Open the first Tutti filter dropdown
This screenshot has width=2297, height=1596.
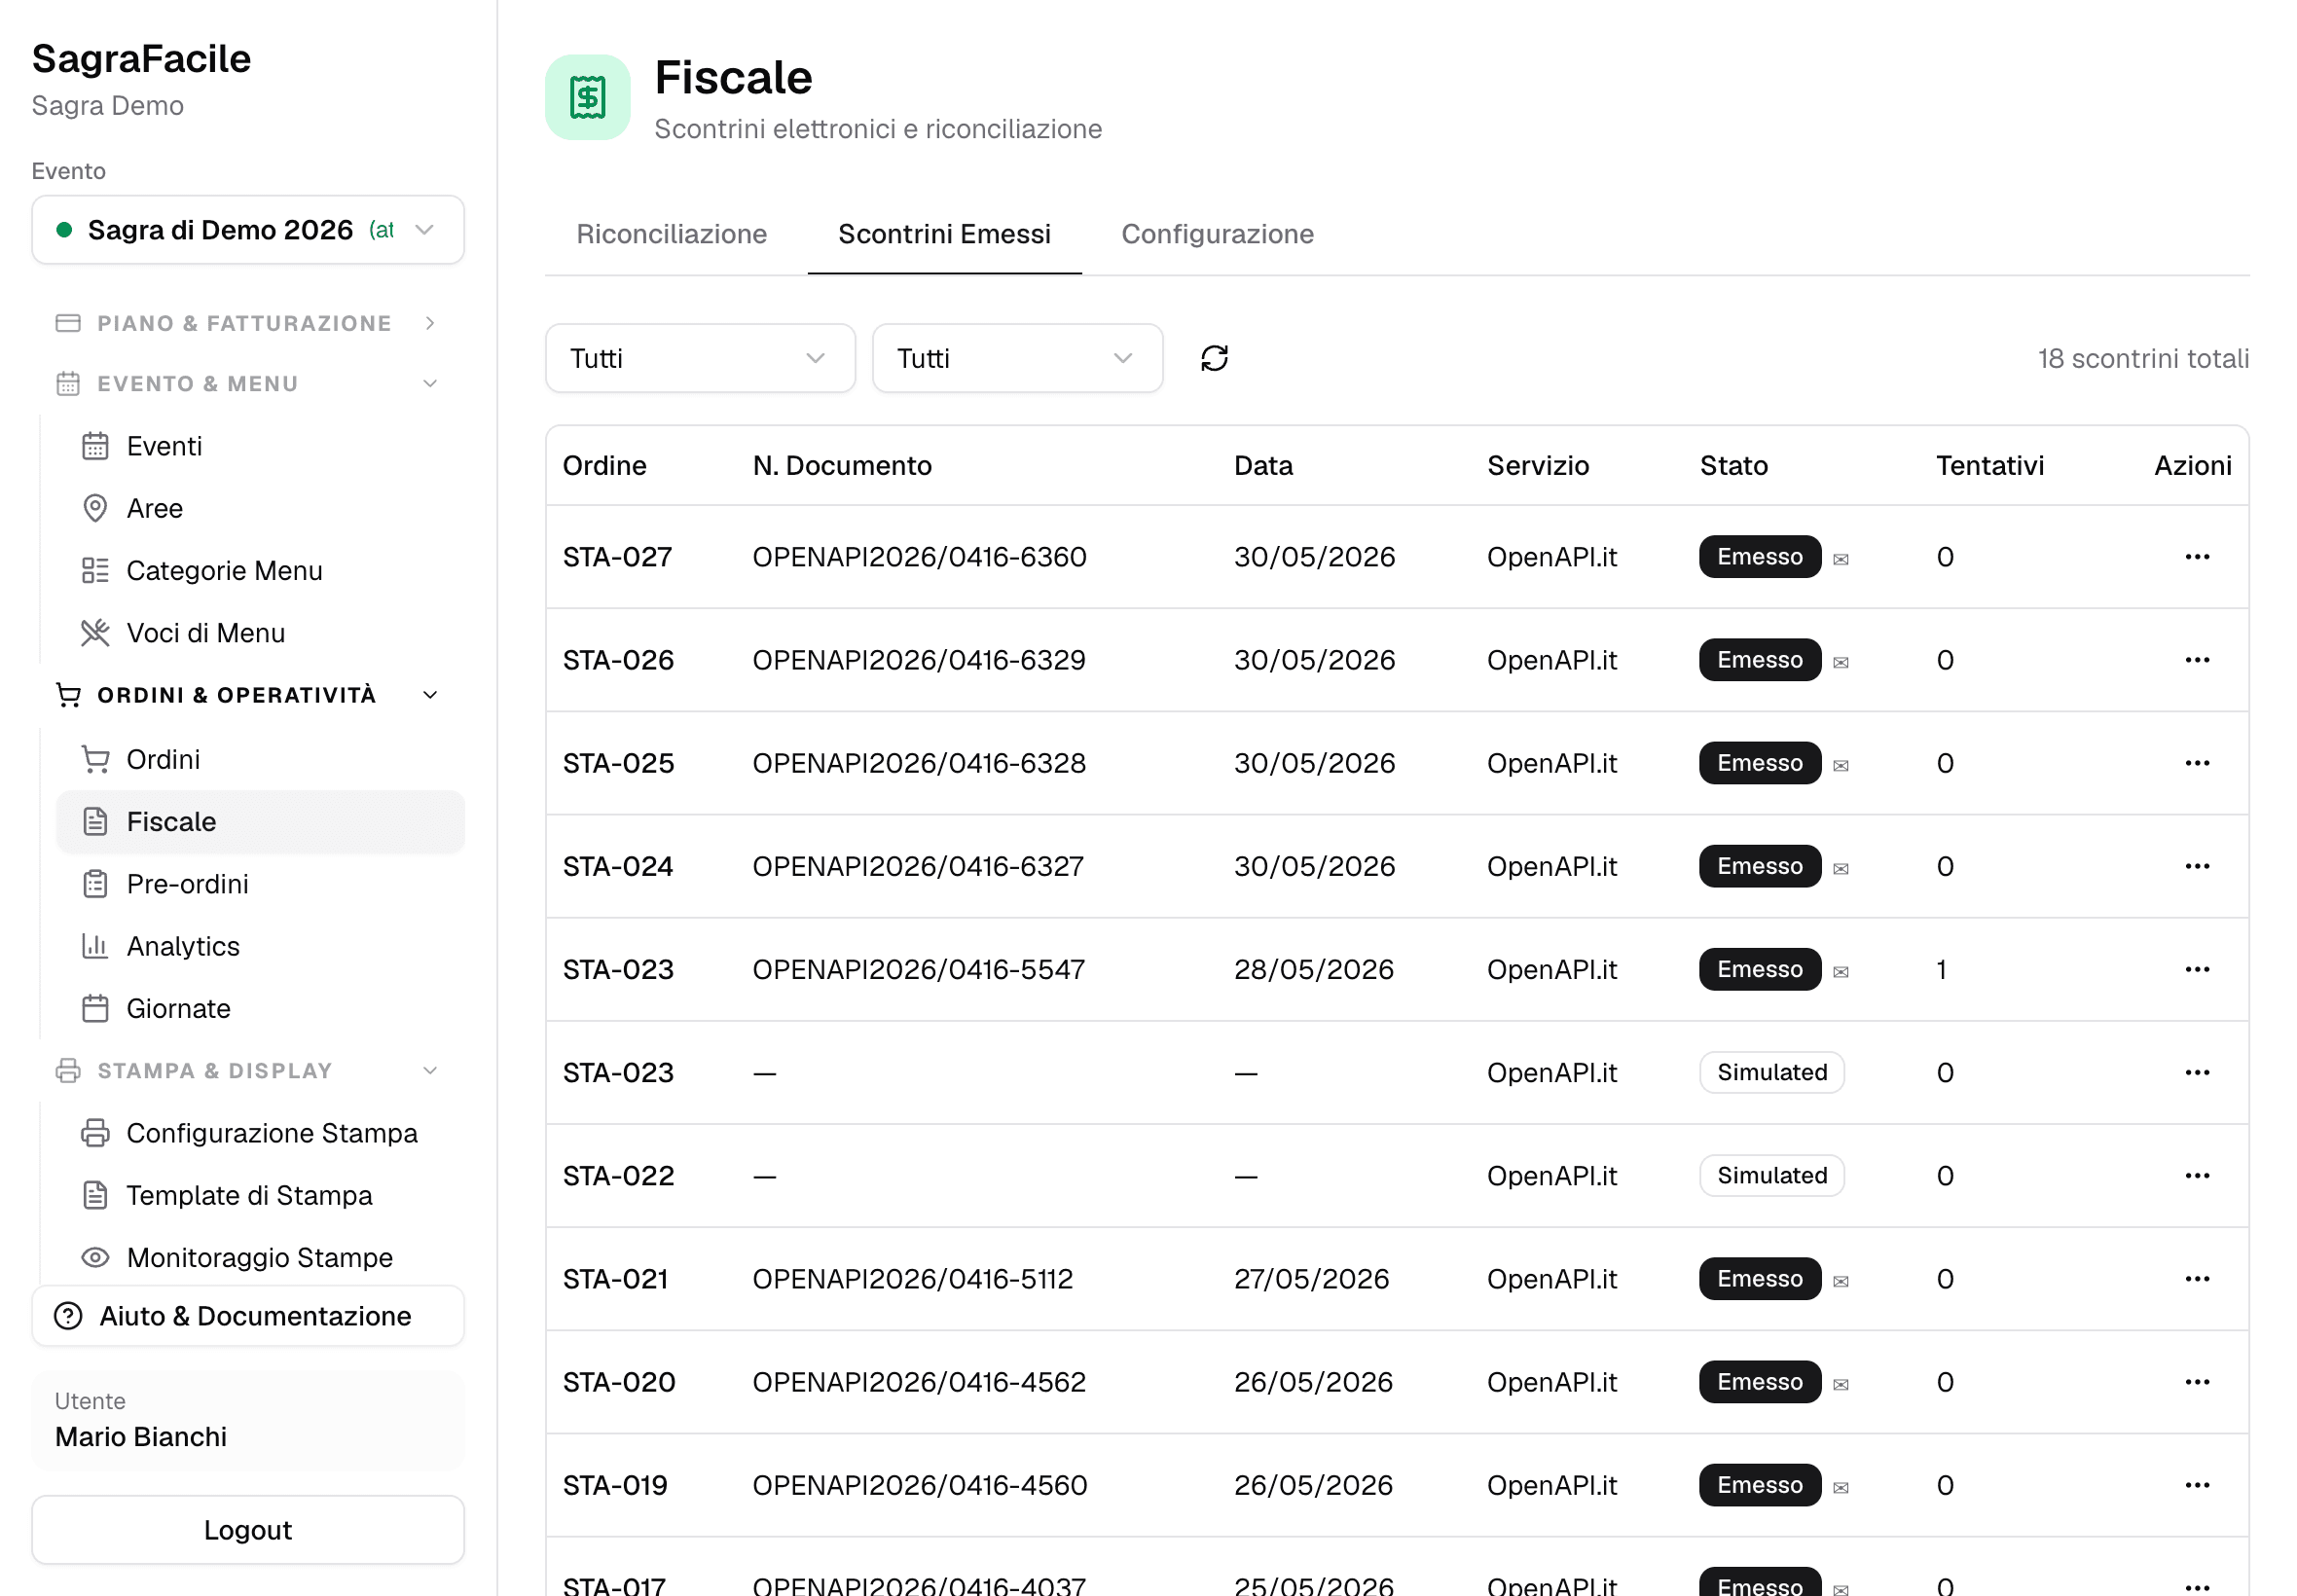click(699, 358)
